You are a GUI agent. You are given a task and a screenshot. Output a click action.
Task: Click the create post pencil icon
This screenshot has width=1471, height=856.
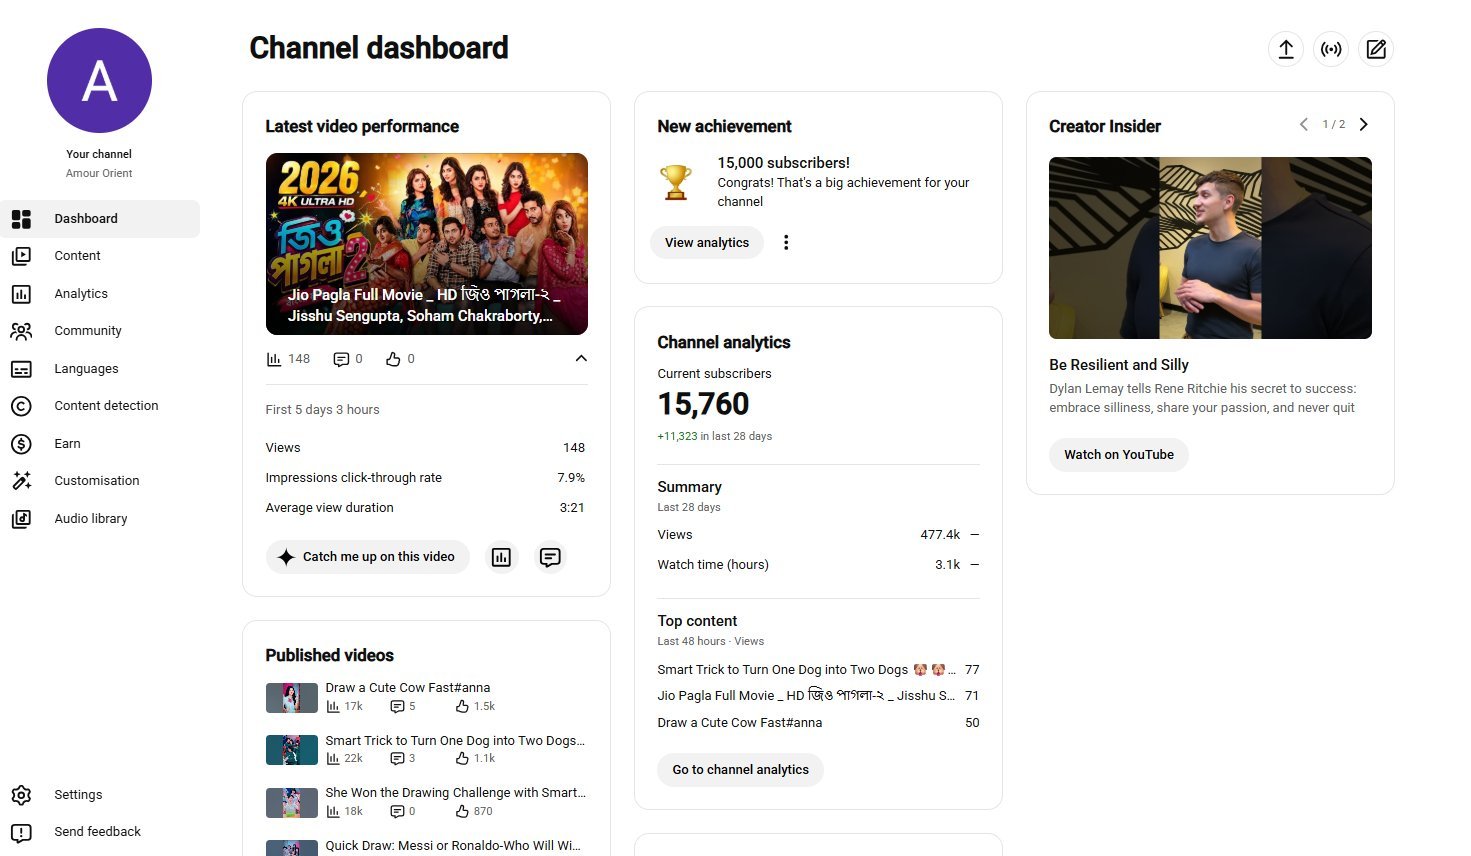pos(1376,49)
